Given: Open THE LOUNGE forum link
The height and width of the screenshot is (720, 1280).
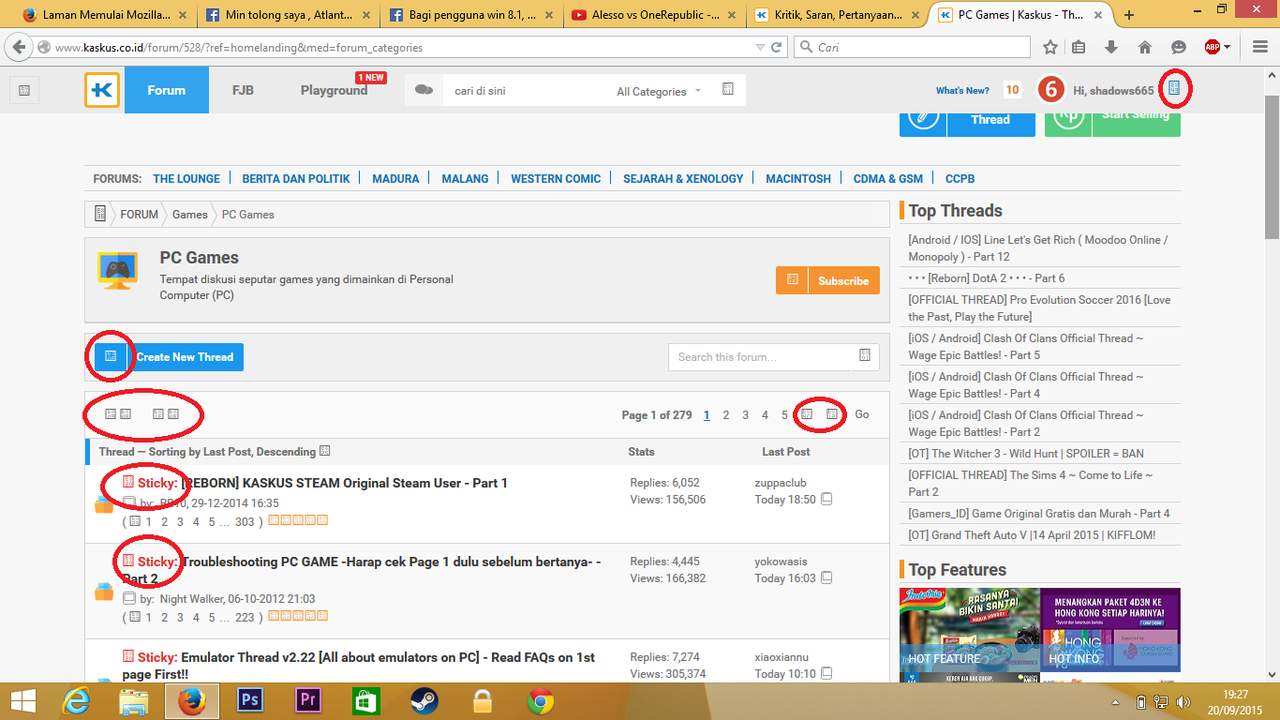Looking at the screenshot, I should [x=186, y=179].
